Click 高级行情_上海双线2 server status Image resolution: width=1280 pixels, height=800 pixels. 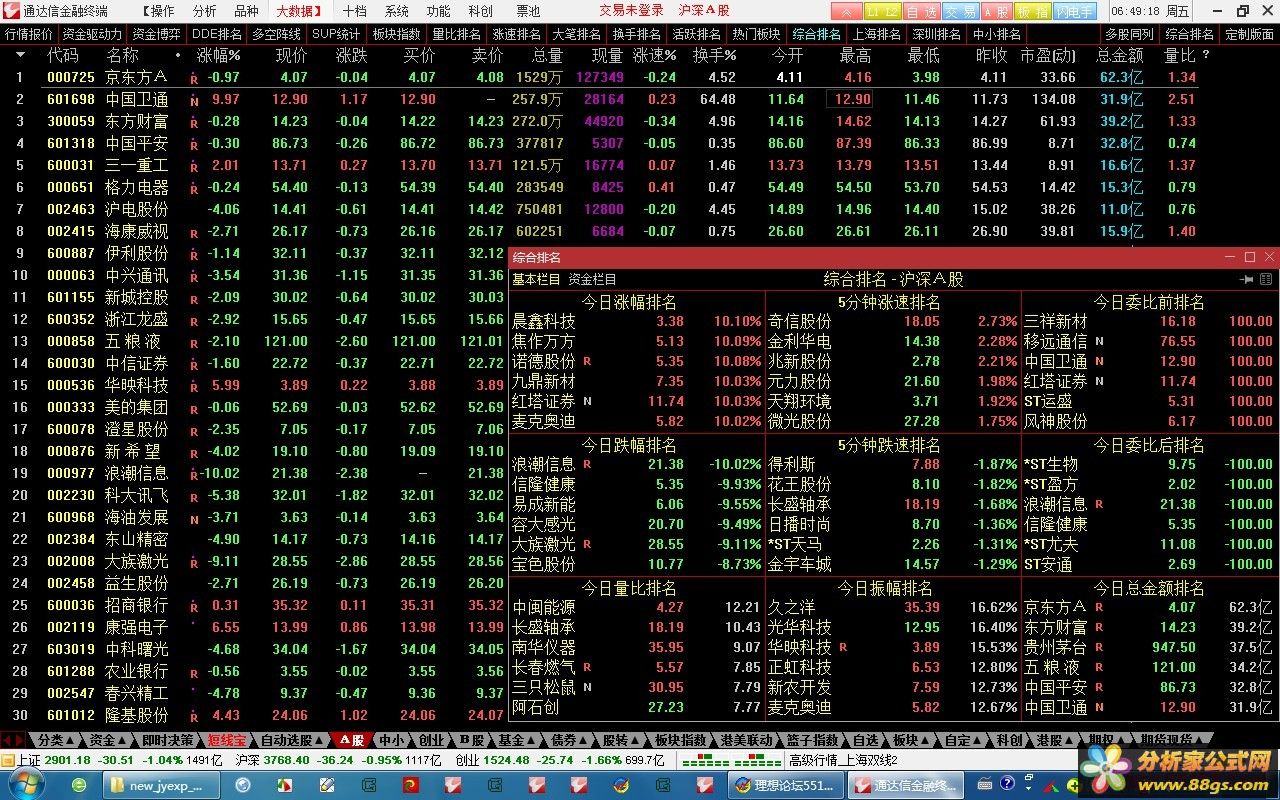point(844,760)
